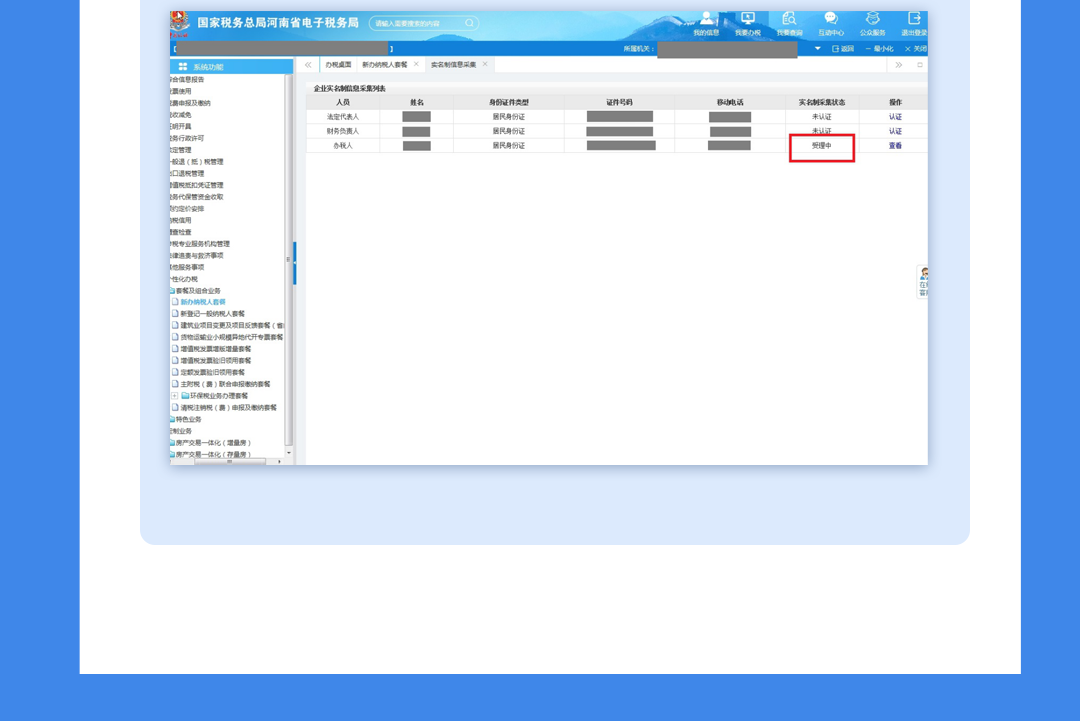Open the dropdown arrow beside 所属机关
The width and height of the screenshot is (1080, 721).
click(817, 48)
